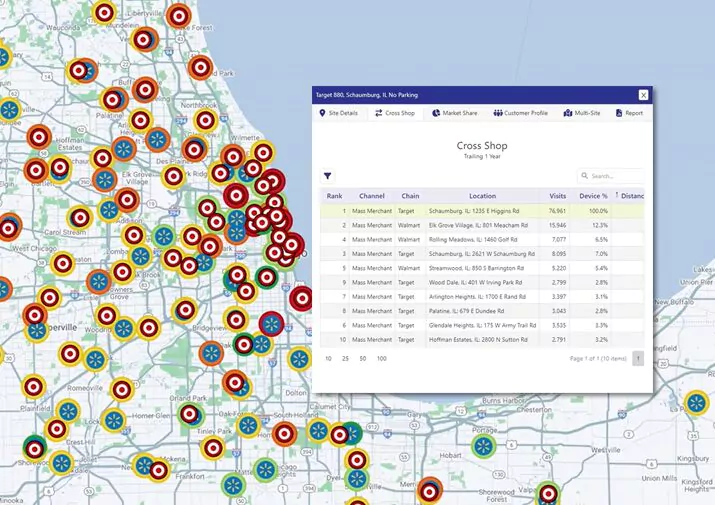The image size is (715, 505).
Task: Select Walmart marker near Dolton
Action: [x=299, y=359]
